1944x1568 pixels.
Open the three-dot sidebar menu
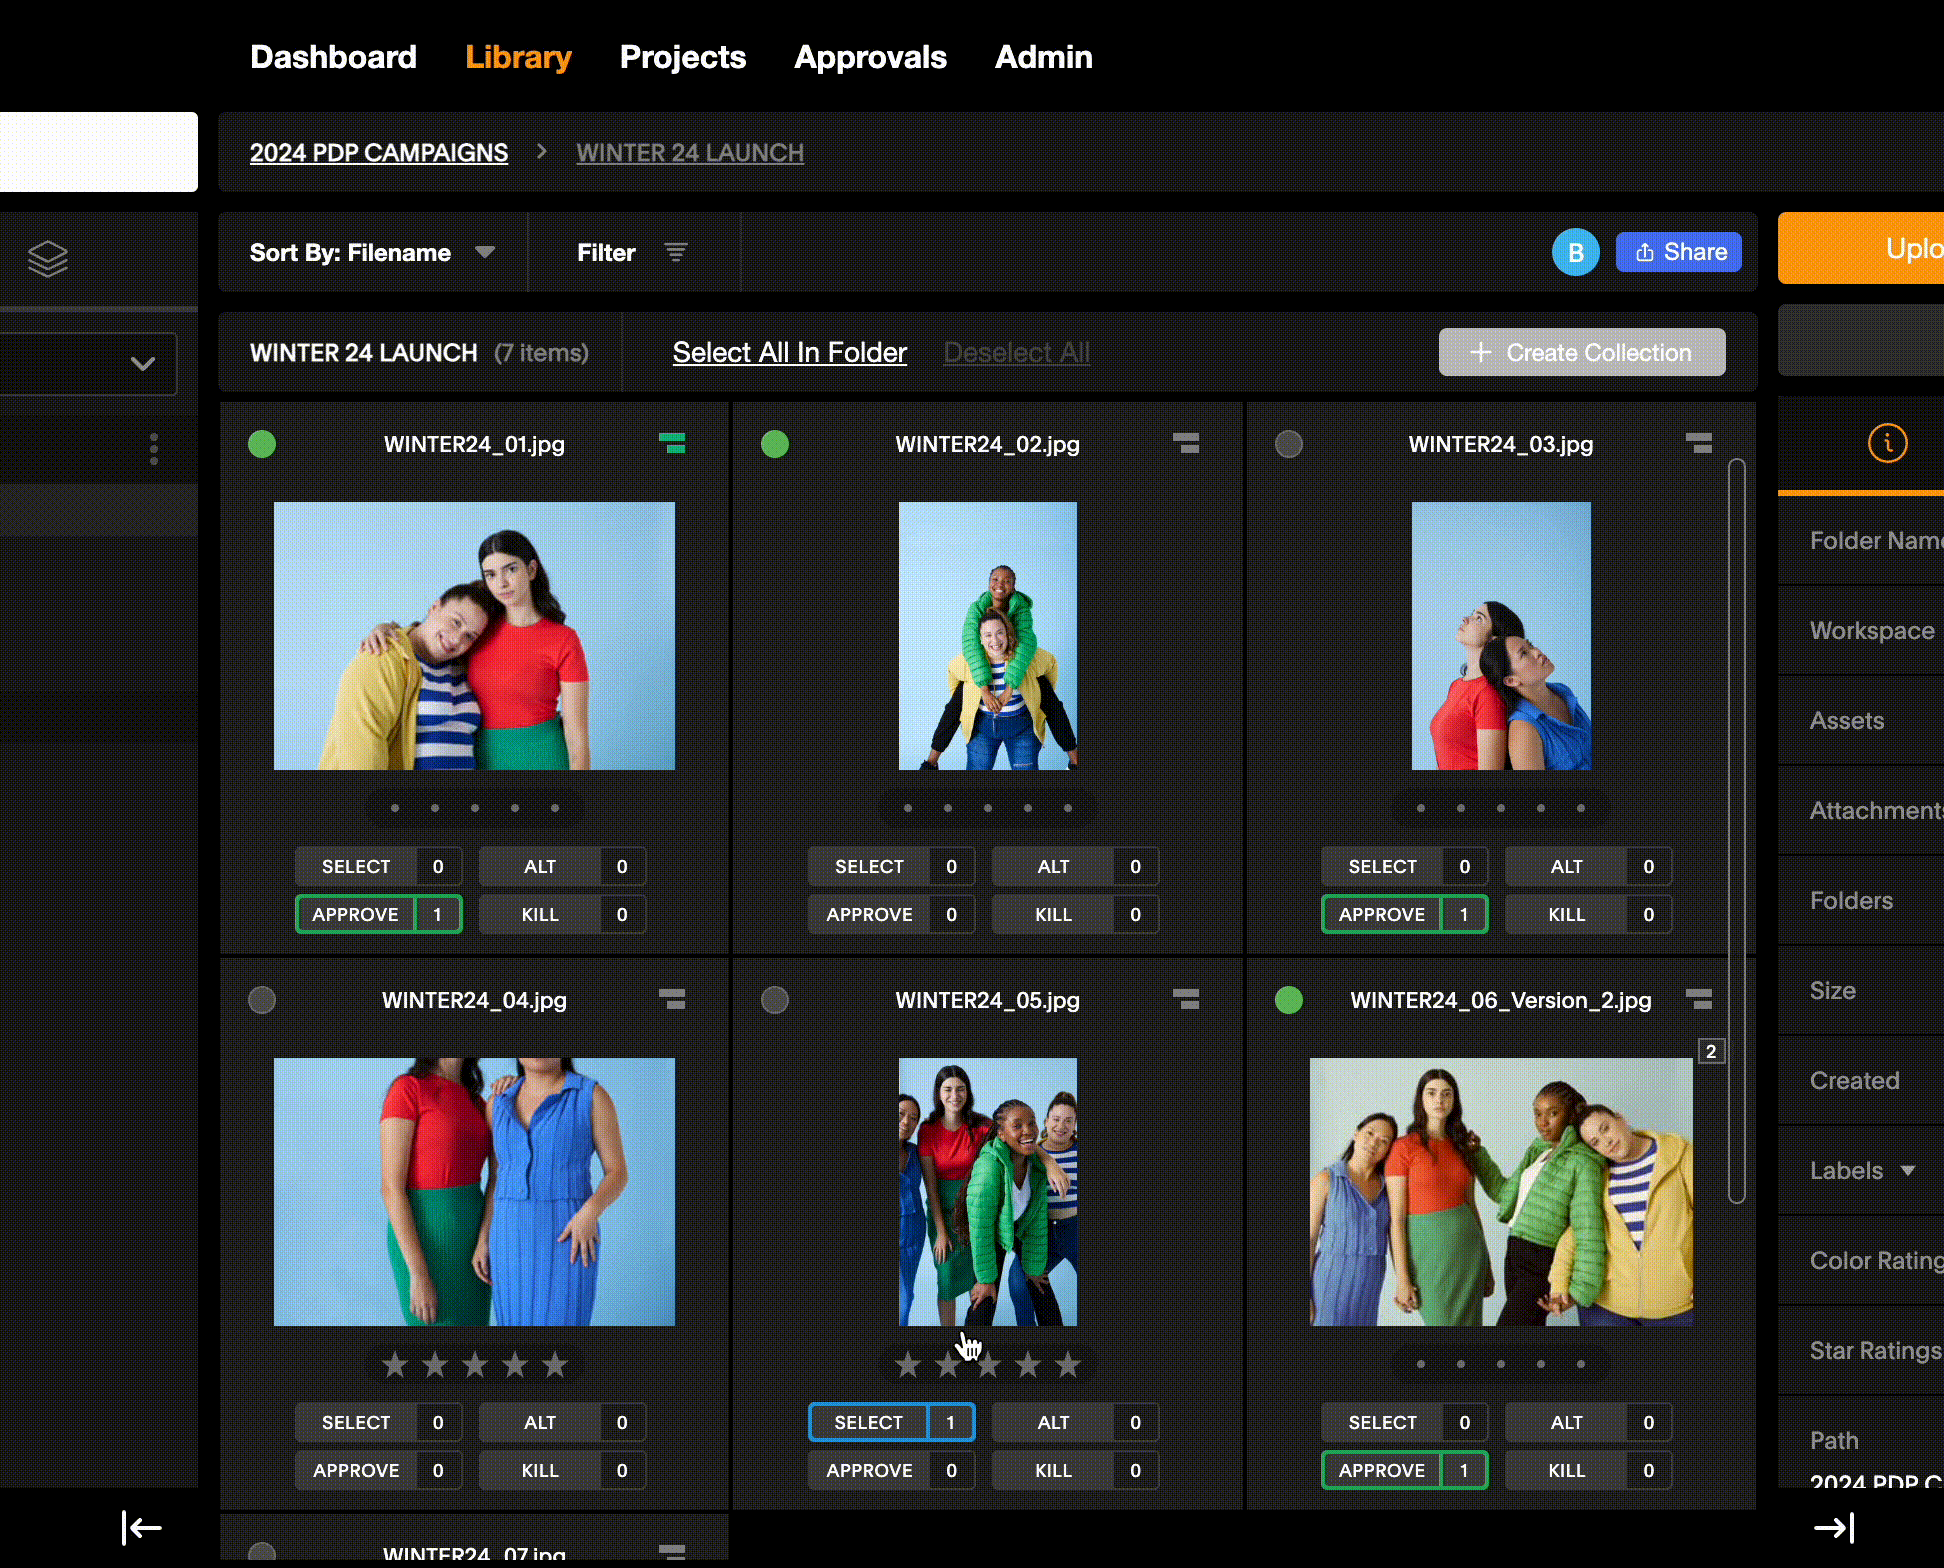153,448
